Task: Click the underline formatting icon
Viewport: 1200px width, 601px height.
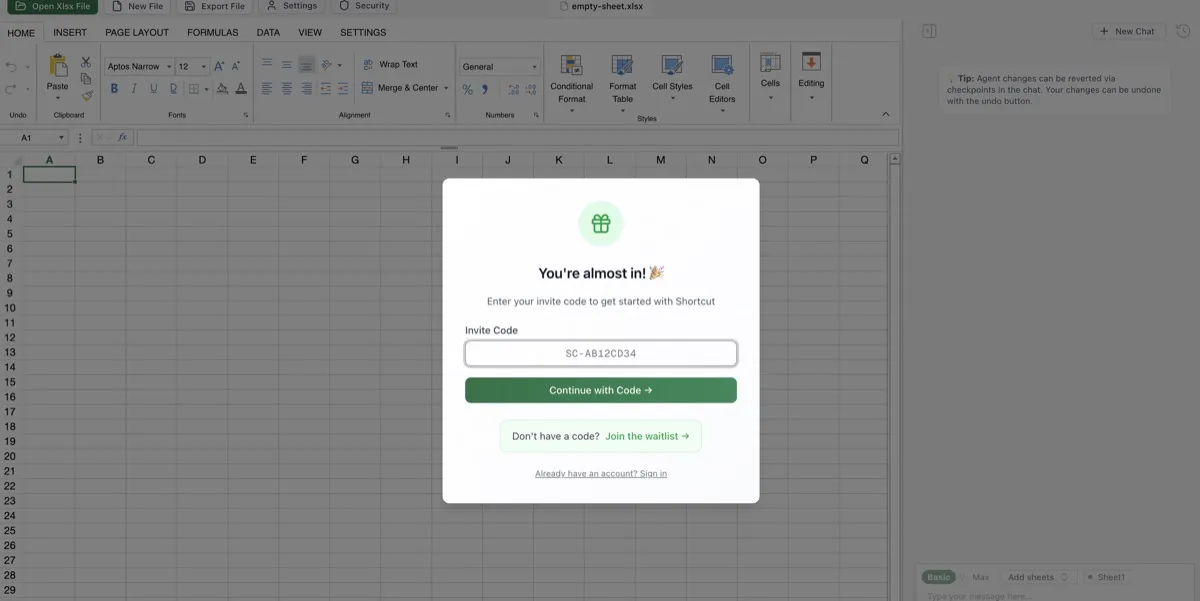Action: point(151,88)
